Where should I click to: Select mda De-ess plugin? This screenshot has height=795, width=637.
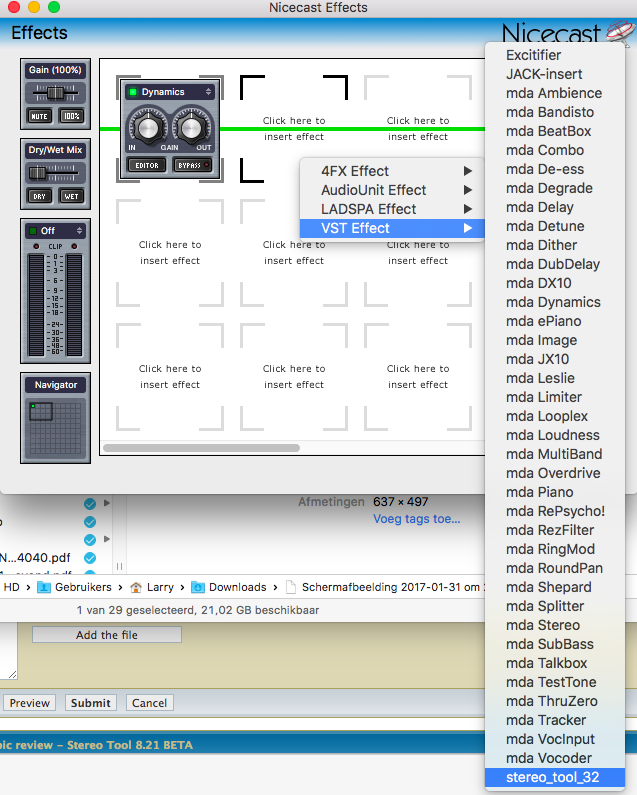coord(555,169)
